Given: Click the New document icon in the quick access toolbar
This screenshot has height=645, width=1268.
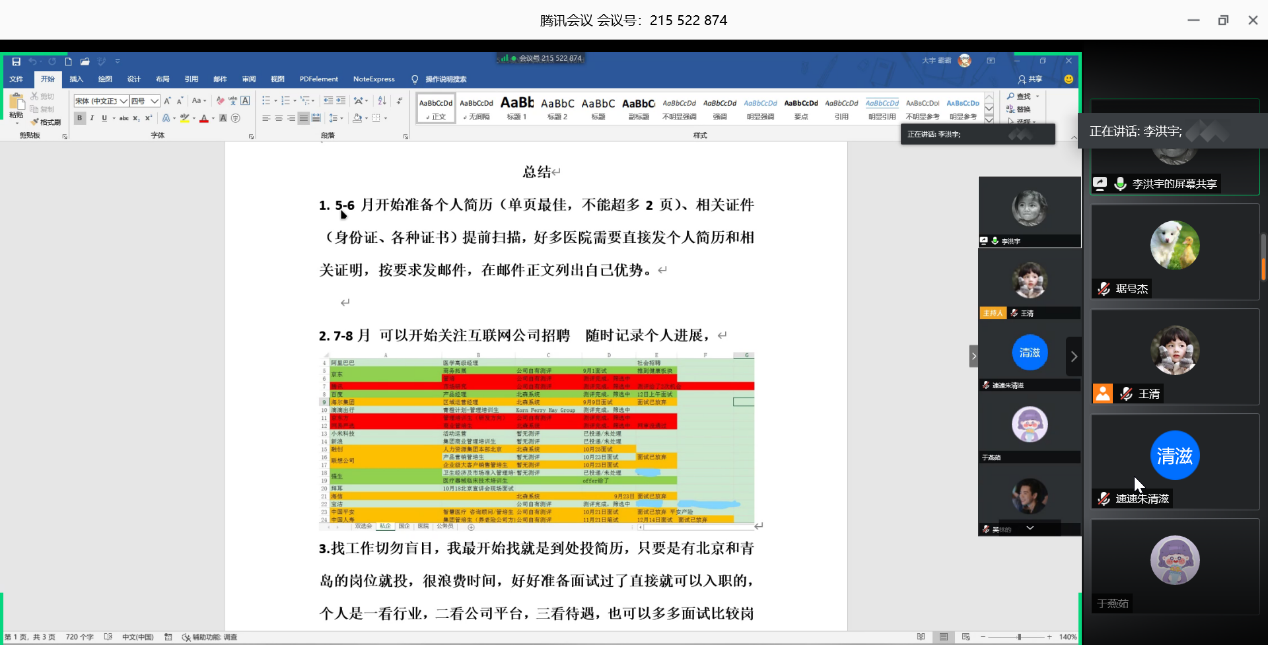Looking at the screenshot, I should (x=70, y=62).
